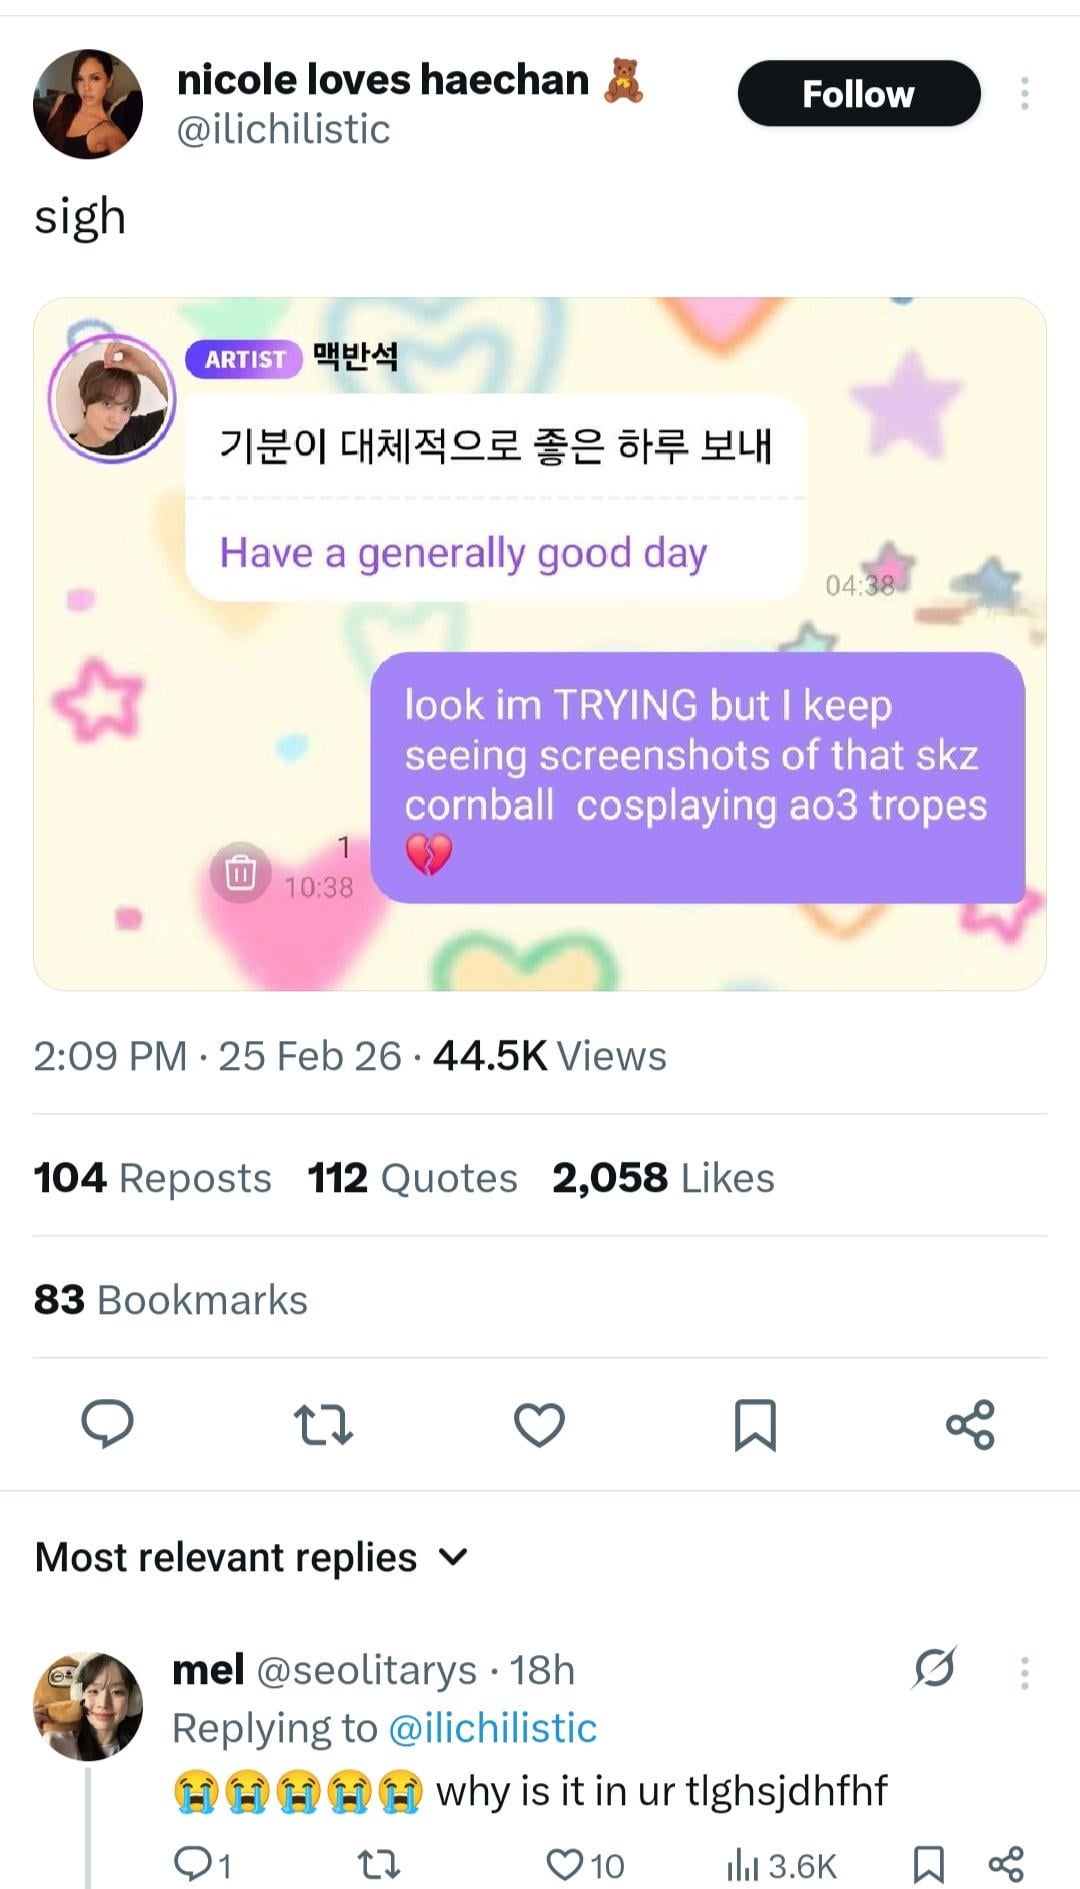This screenshot has height=1889, width=1080.
Task: Open the main post's three-dot menu
Action: coord(1024,94)
